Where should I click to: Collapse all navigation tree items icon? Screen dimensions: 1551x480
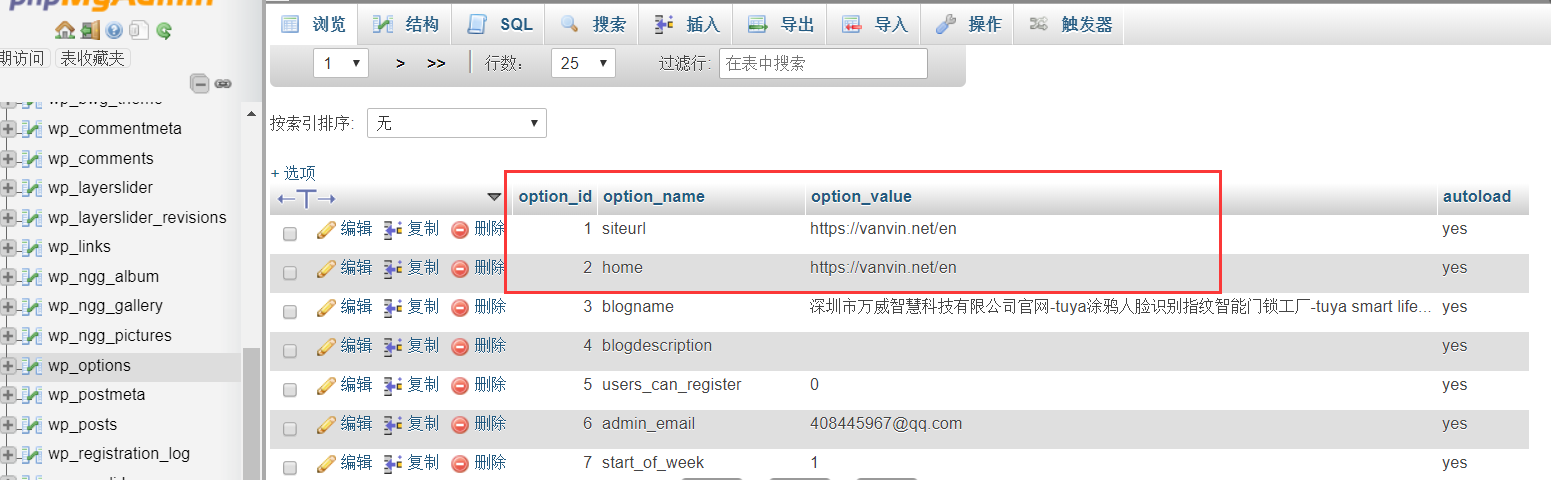(x=200, y=84)
